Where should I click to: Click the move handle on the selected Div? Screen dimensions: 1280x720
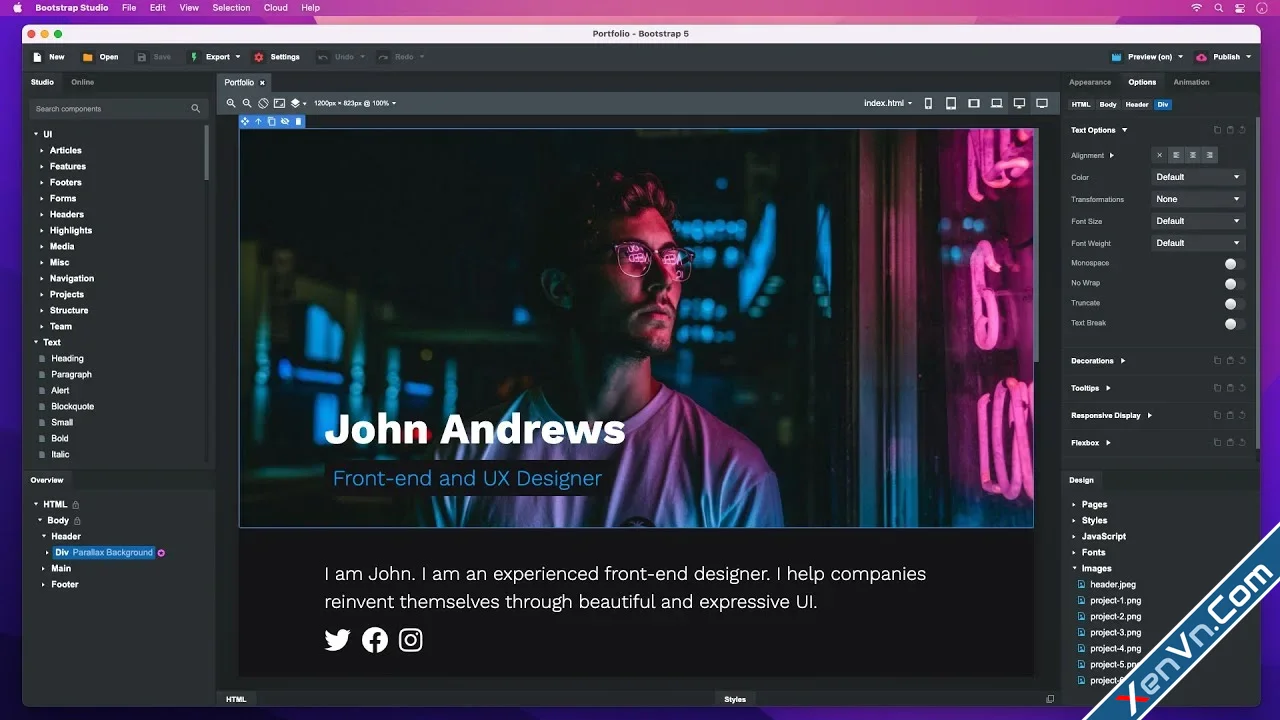(245, 121)
